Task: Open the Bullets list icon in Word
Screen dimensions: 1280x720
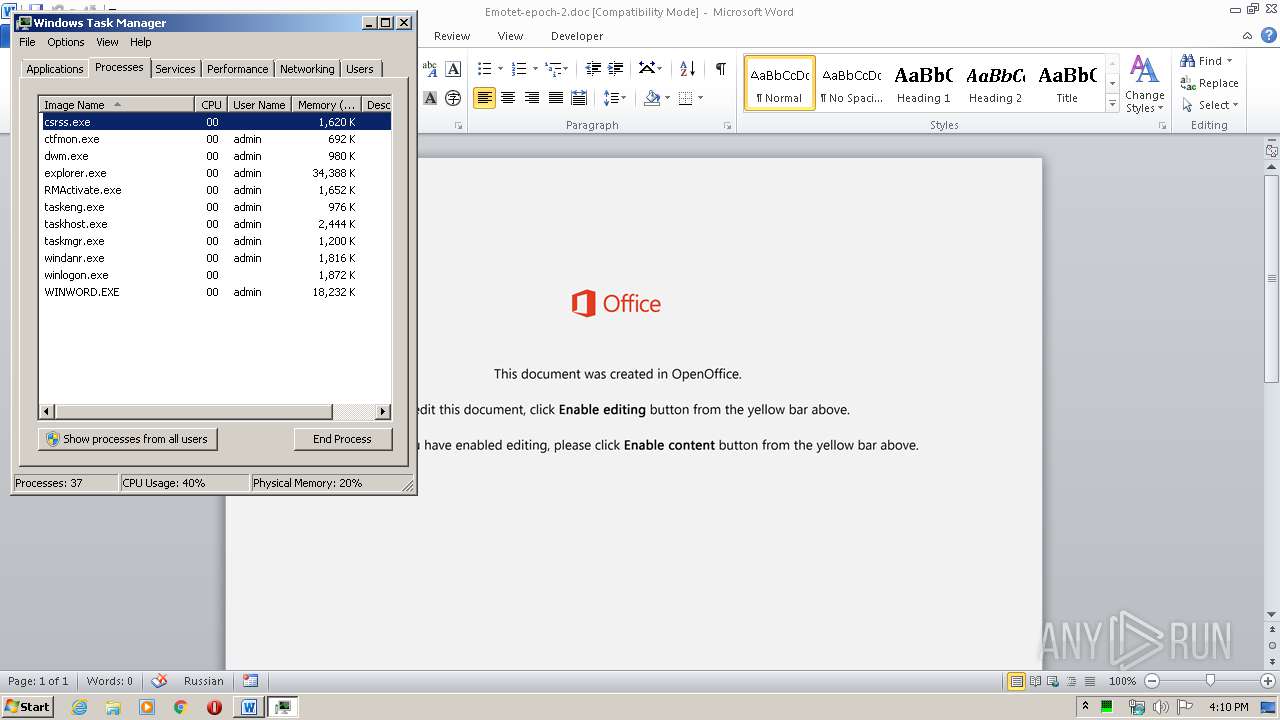Action: (485, 68)
